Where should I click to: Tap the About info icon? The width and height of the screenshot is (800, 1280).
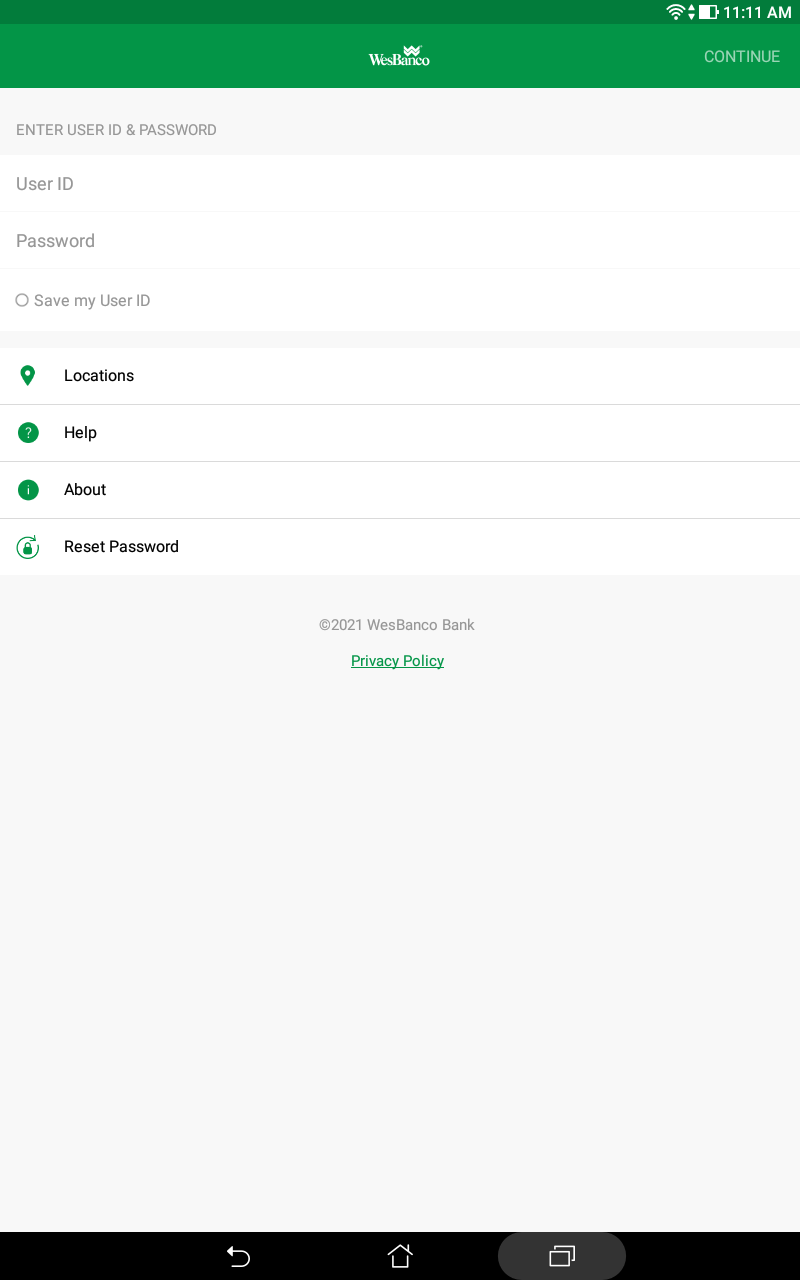pos(28,490)
